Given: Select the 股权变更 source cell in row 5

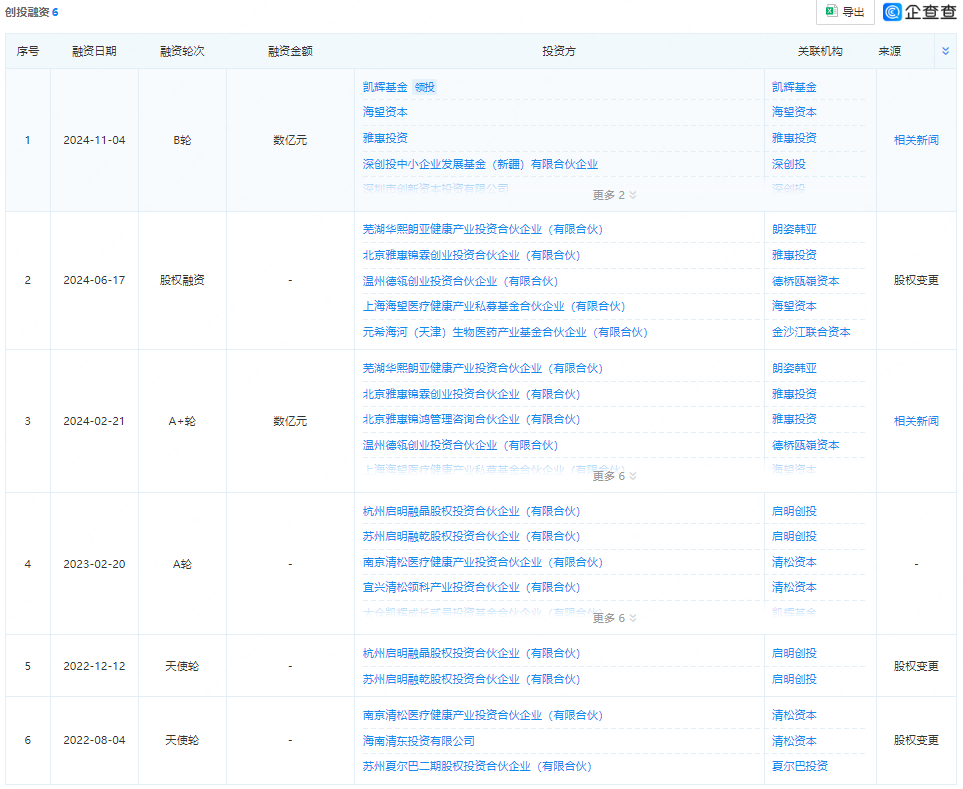Looking at the screenshot, I should 916,666.
